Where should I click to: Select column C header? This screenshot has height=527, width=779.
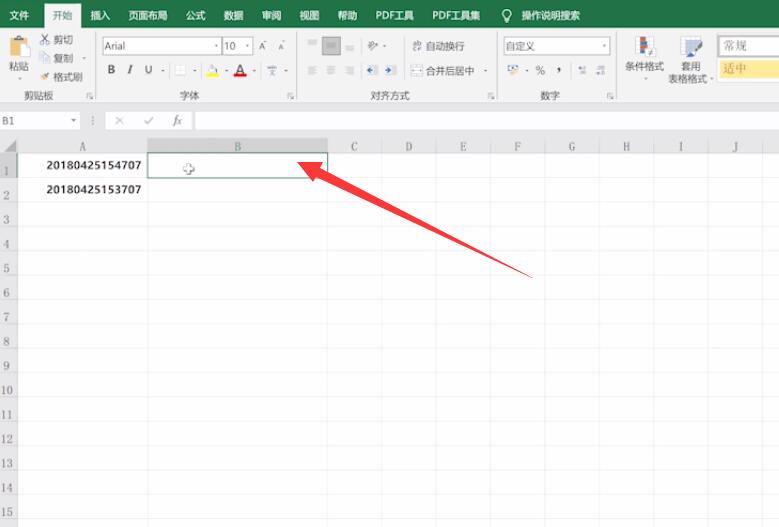pos(354,147)
